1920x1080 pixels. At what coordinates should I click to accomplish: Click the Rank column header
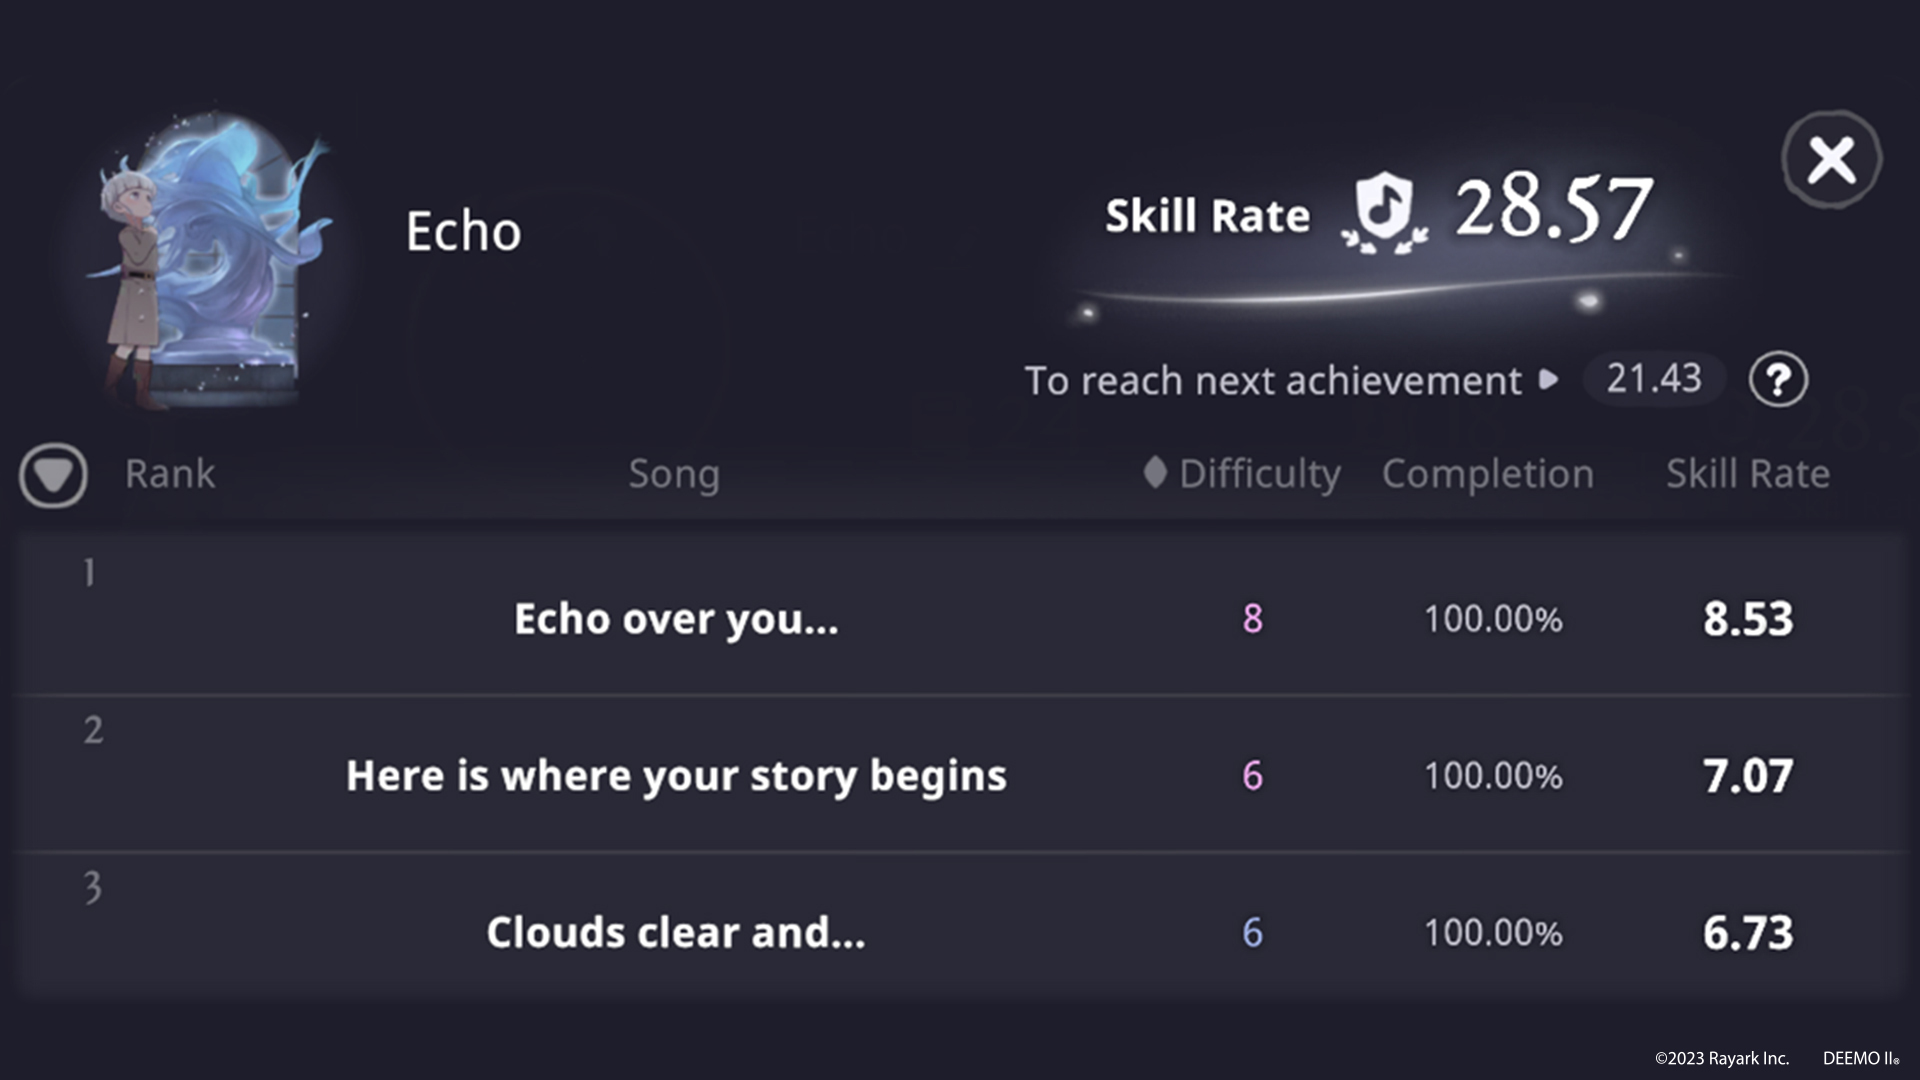pyautogui.click(x=169, y=474)
